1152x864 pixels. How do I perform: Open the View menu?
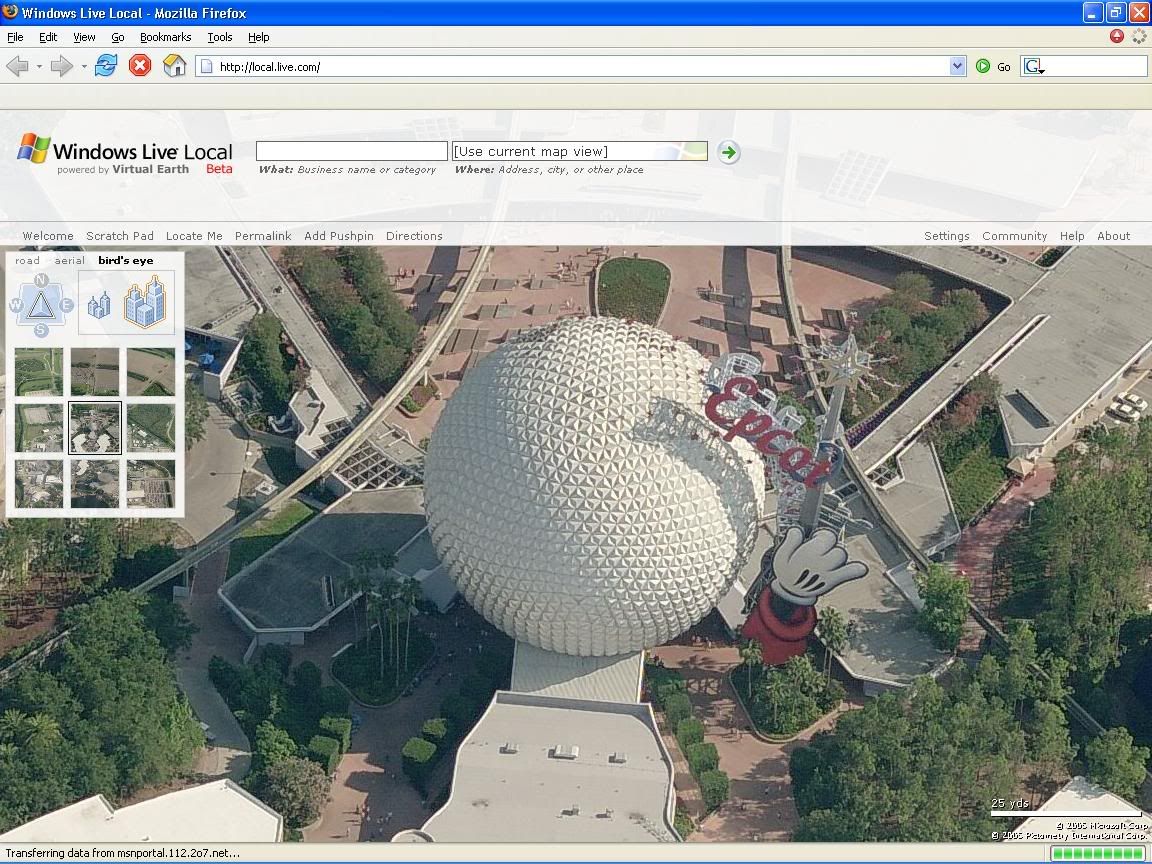(84, 37)
